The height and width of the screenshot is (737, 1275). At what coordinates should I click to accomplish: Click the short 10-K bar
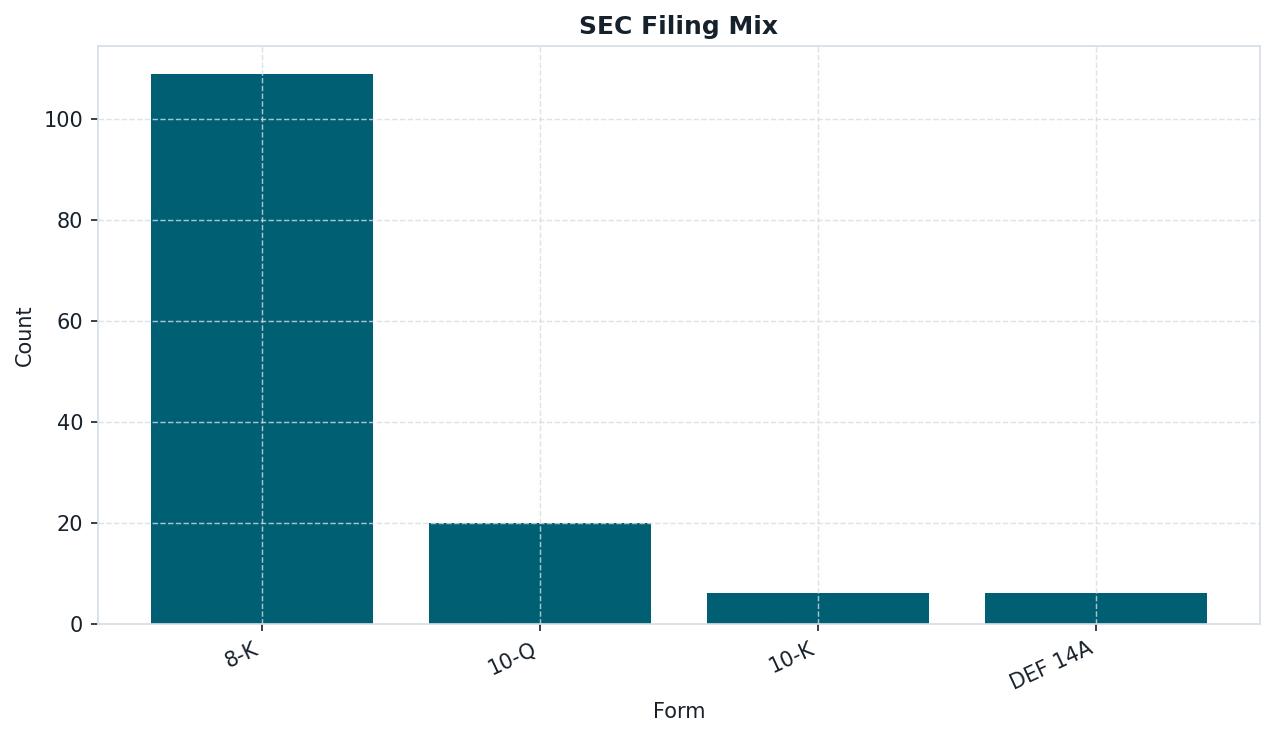pos(817,608)
